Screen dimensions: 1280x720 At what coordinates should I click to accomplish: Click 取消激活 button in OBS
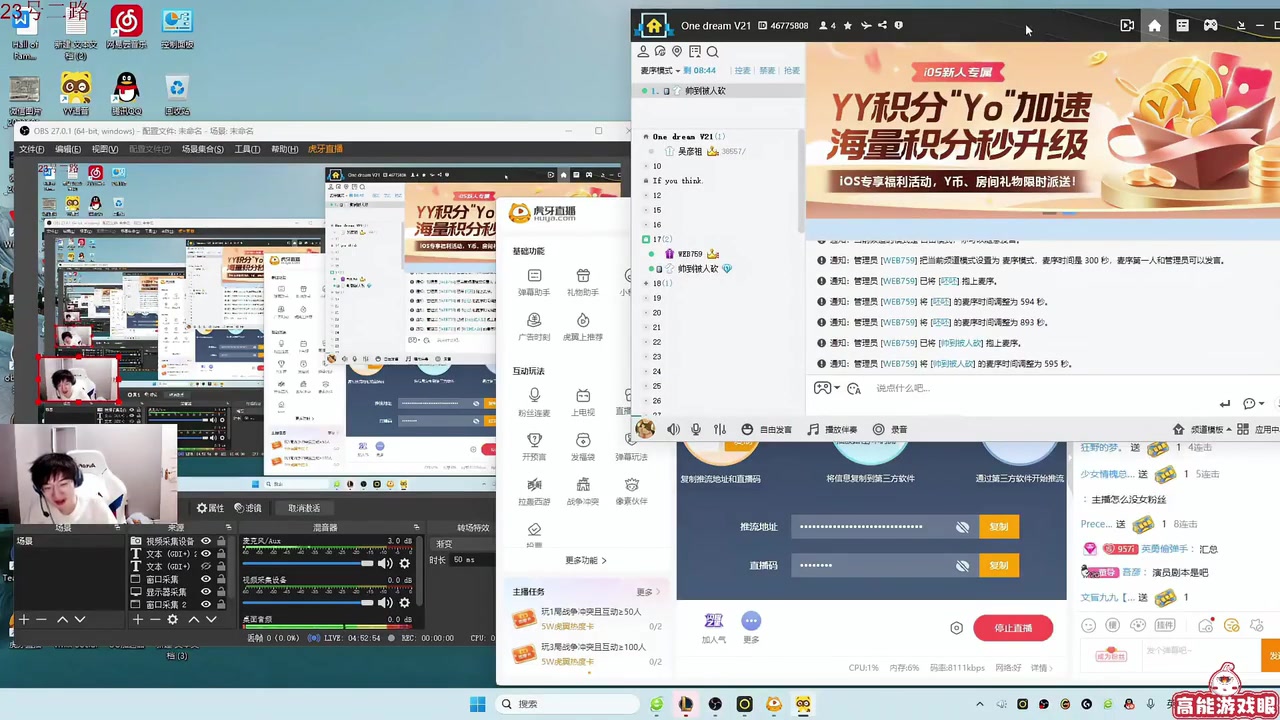click(304, 508)
